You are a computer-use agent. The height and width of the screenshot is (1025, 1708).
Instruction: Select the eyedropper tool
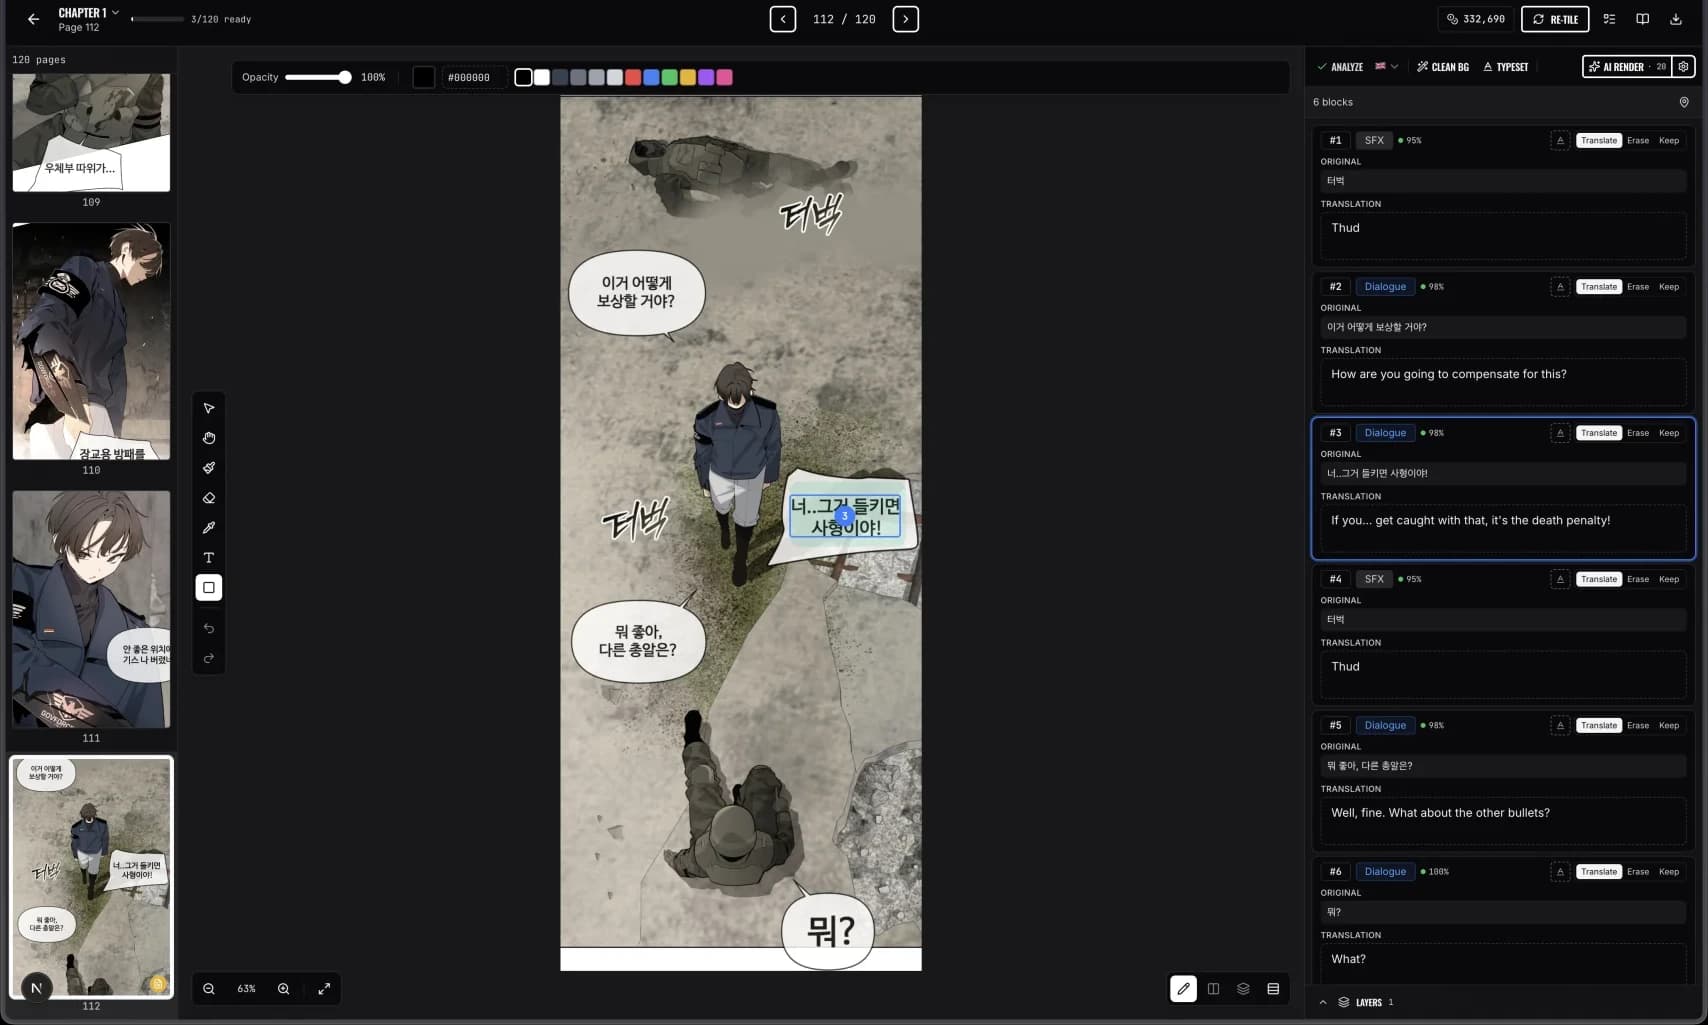tap(209, 528)
